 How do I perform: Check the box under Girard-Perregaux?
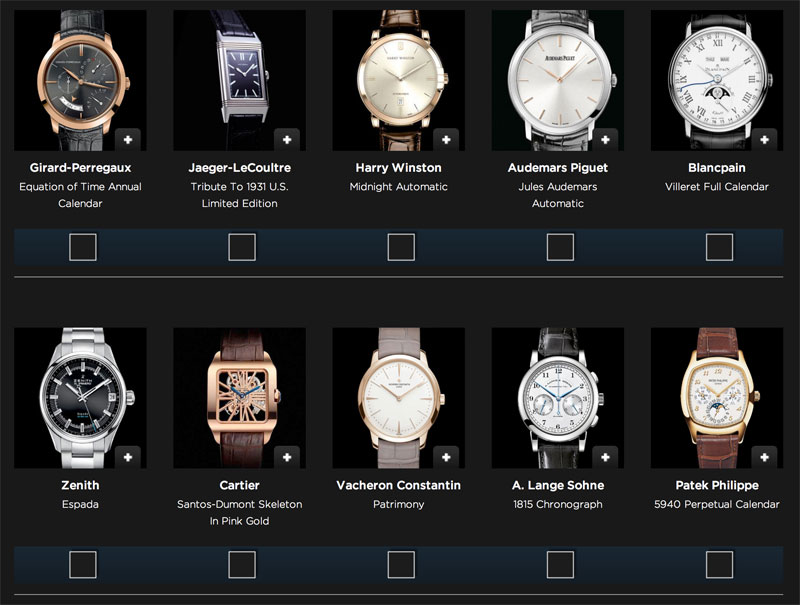[x=83, y=247]
